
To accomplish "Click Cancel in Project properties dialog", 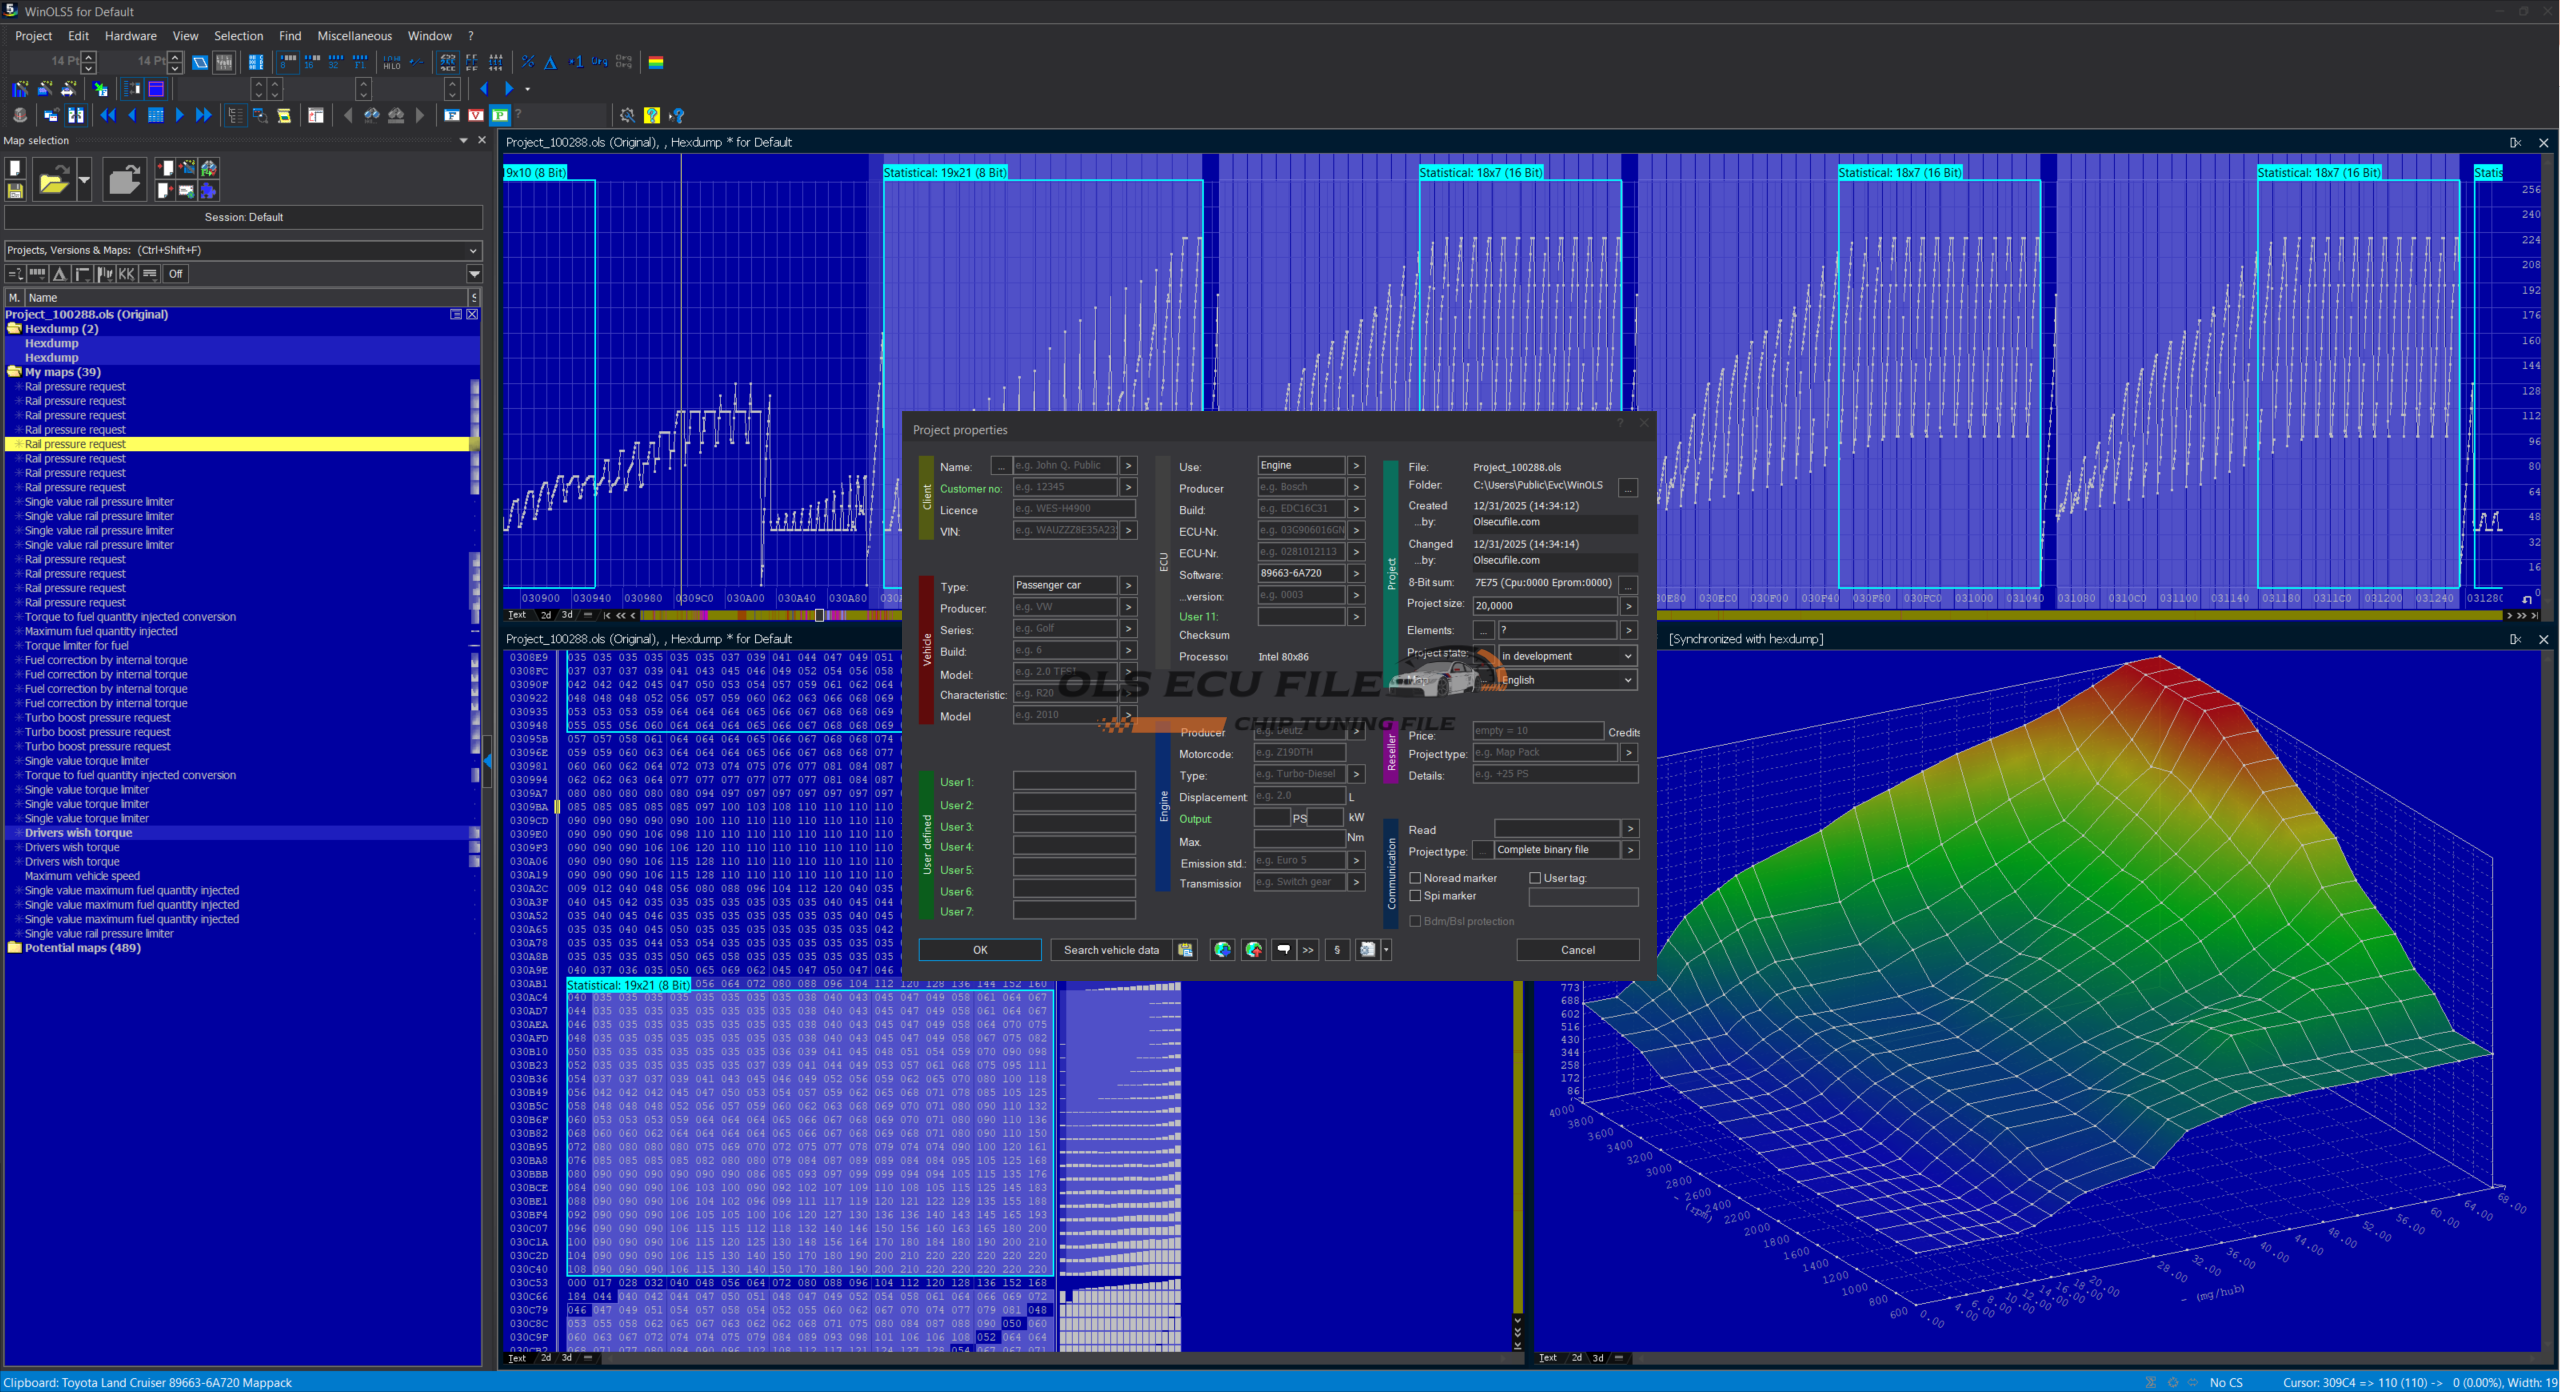I will [1577, 950].
